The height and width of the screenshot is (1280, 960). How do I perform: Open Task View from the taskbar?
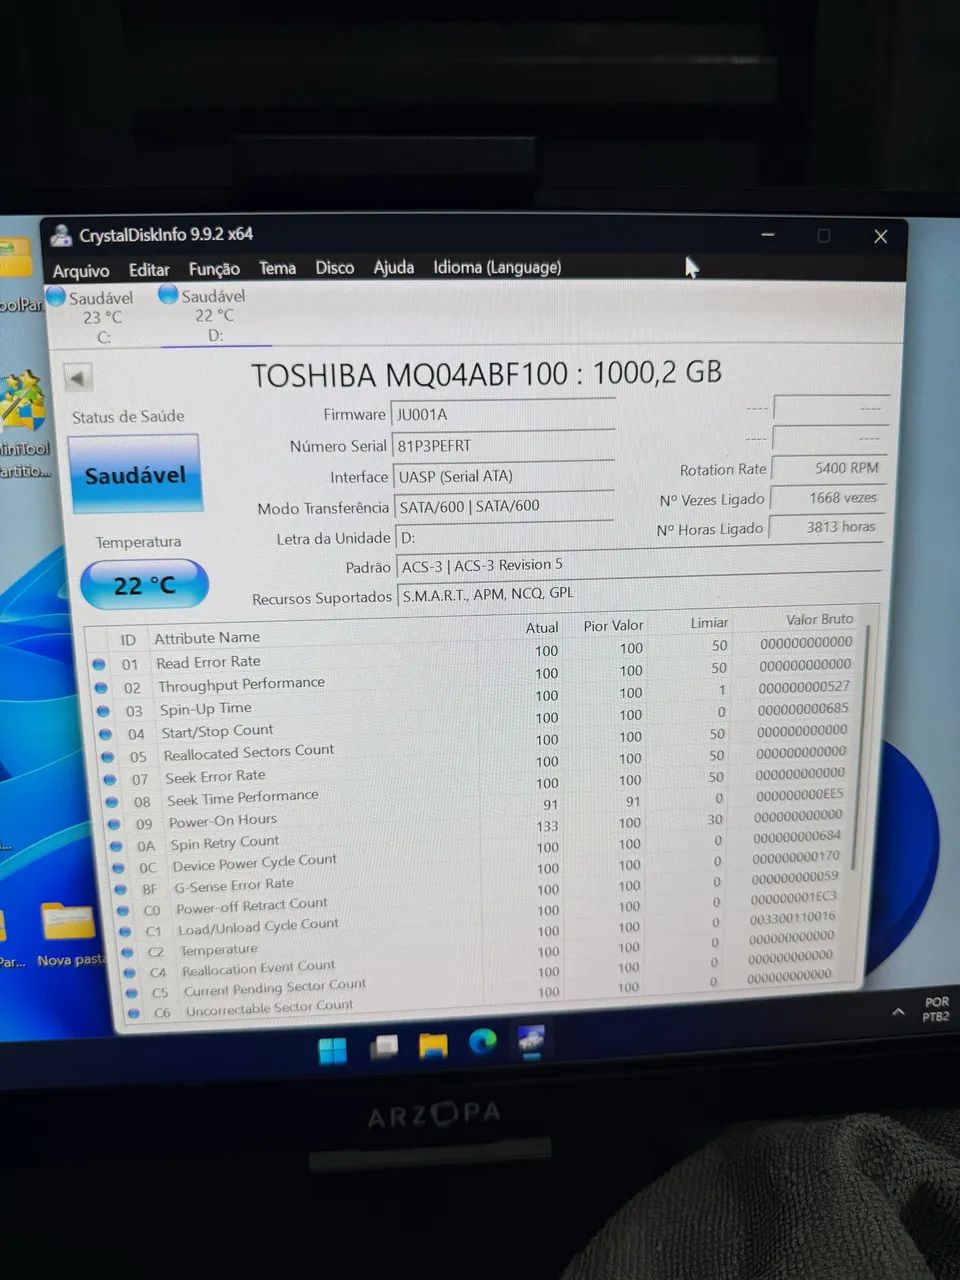click(x=384, y=1048)
